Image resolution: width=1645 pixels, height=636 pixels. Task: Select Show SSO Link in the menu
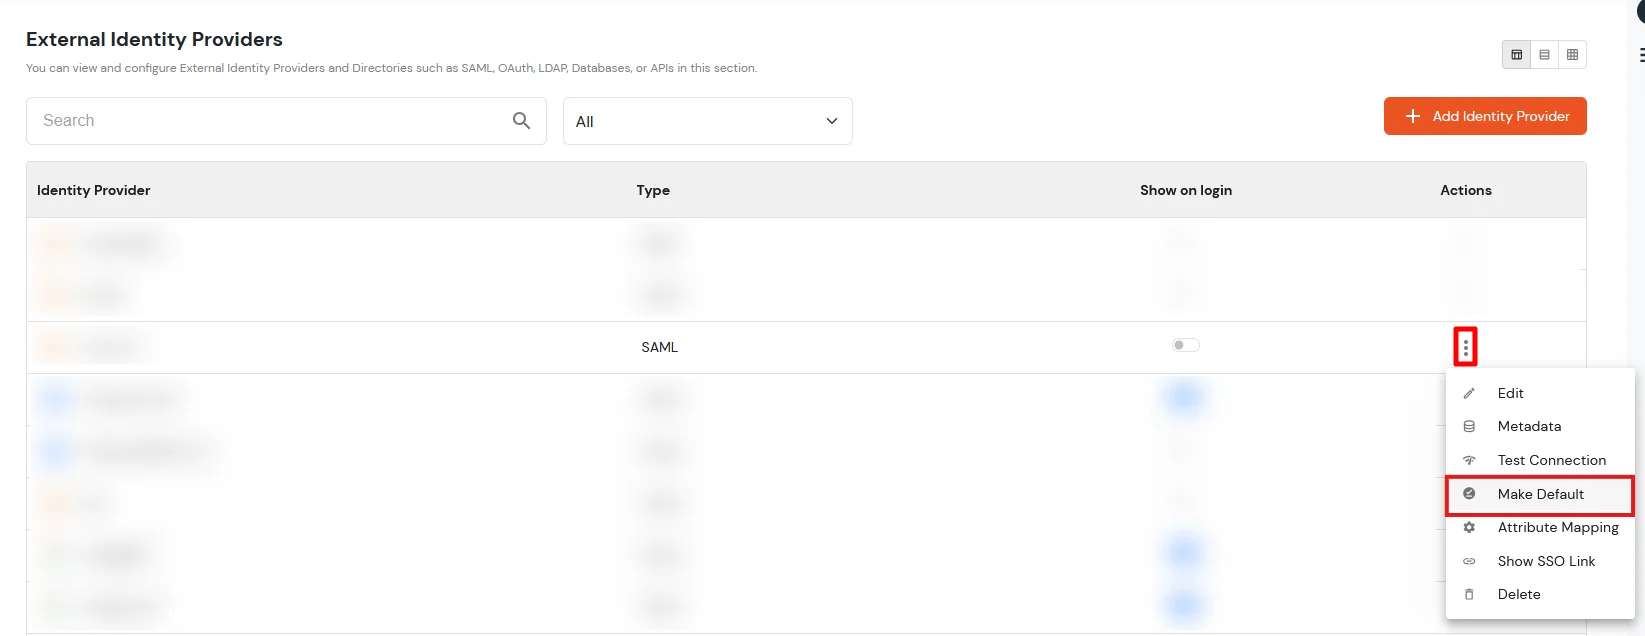1540,561
